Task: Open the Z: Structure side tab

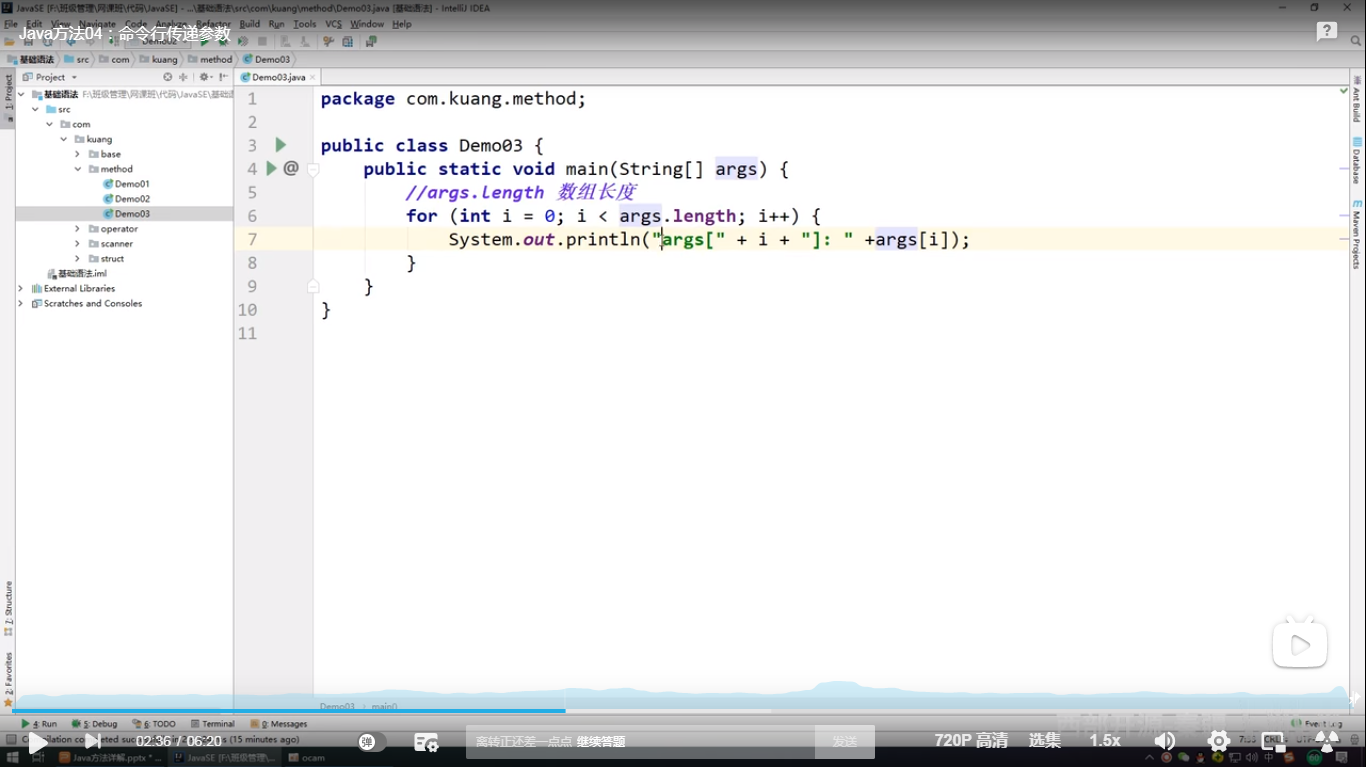Action: (x=8, y=609)
